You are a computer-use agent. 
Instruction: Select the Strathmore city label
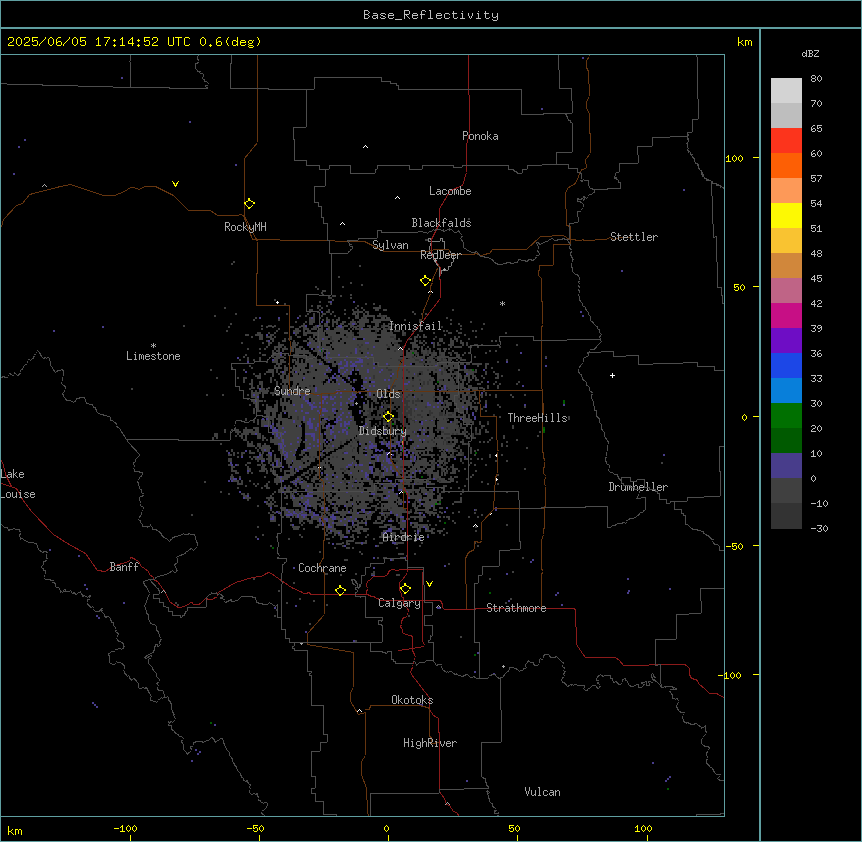[x=516, y=608]
